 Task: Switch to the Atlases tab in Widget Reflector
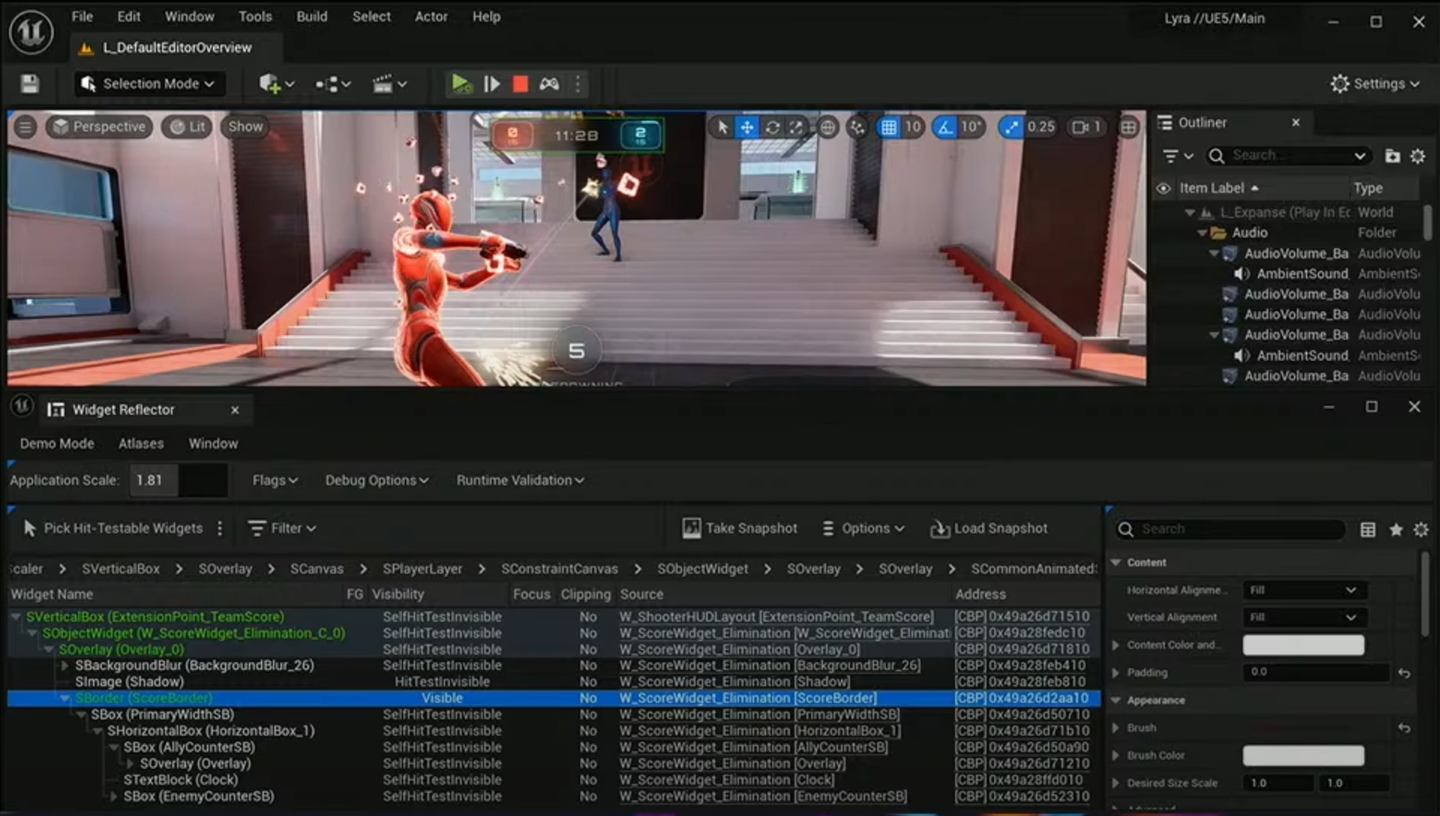(140, 443)
